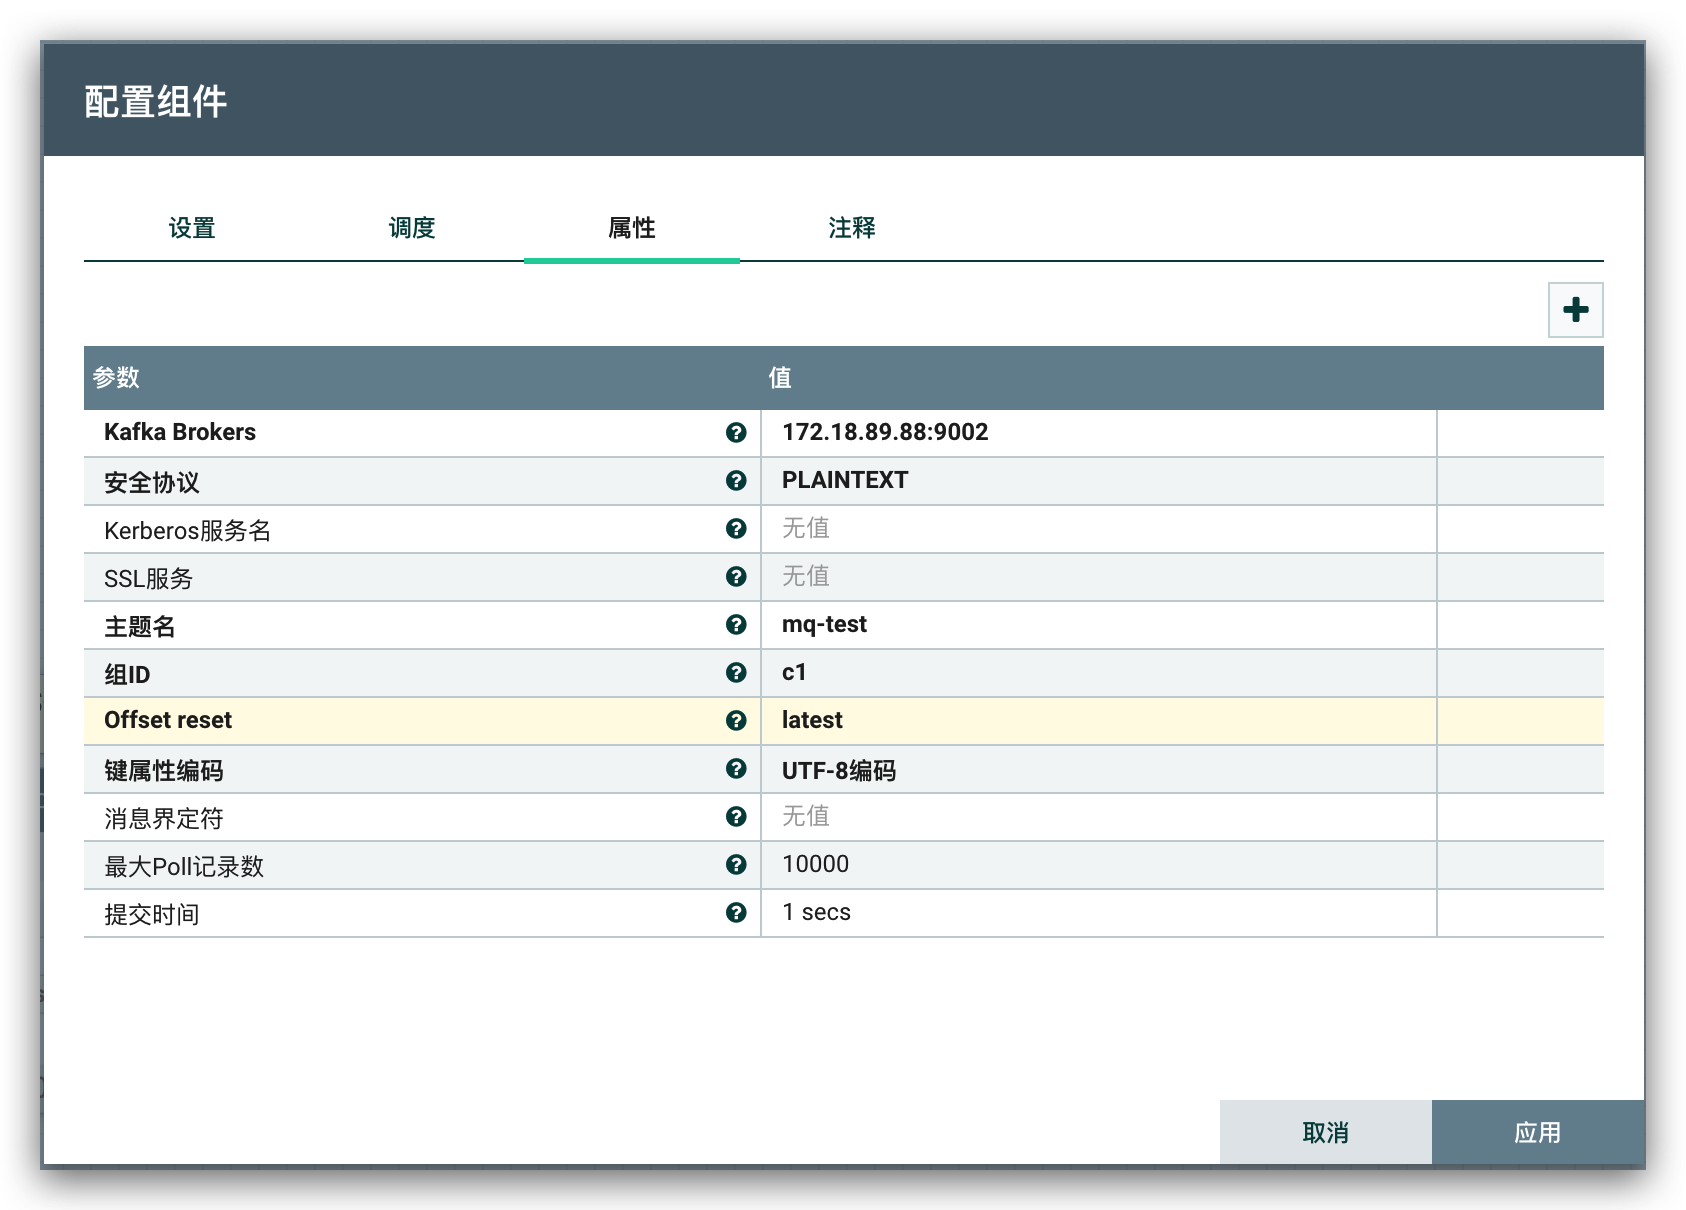
Task: Click help icon for Kerberos服务名
Action: point(736,529)
